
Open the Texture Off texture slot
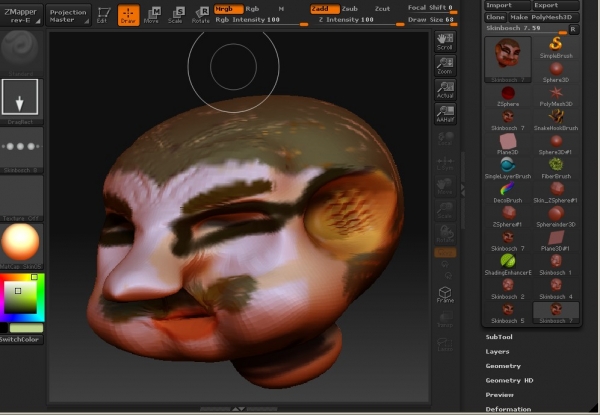21,199
